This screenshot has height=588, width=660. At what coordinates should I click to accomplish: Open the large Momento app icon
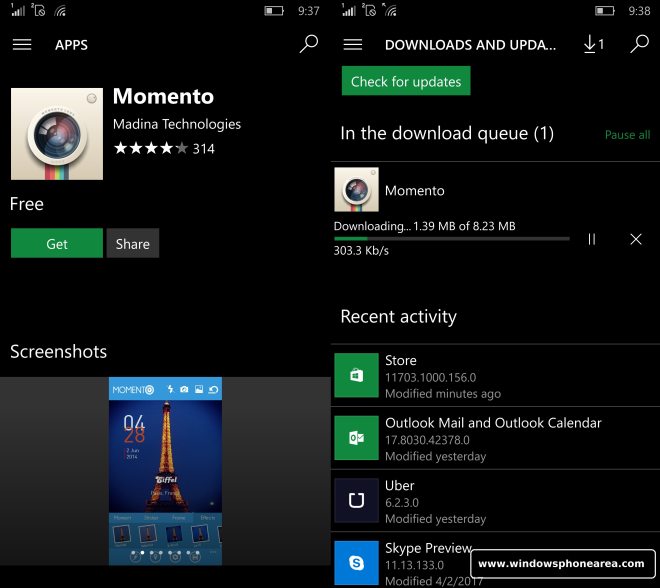point(57,134)
